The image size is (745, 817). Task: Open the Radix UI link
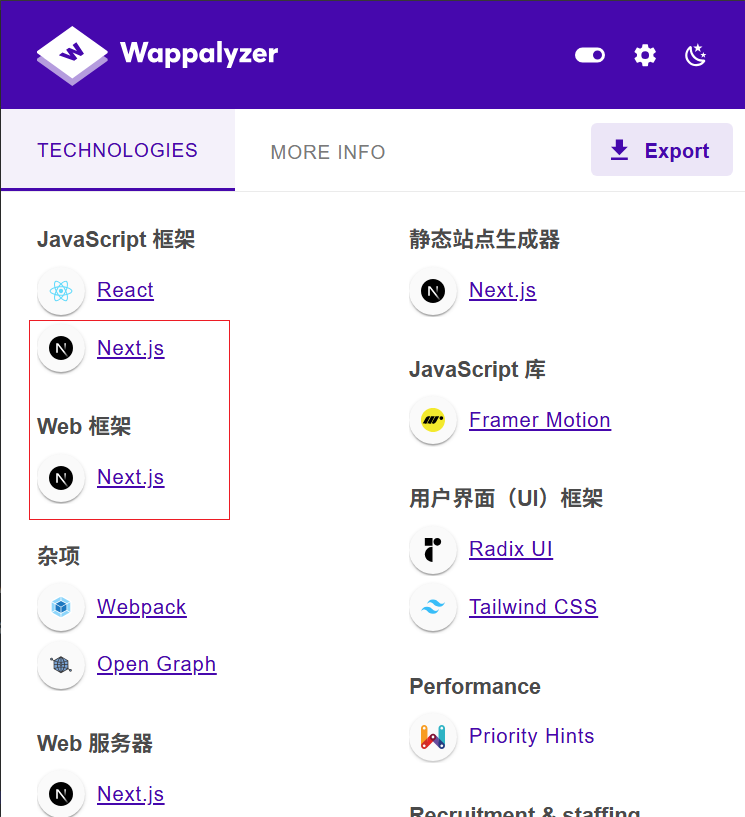pyautogui.click(x=511, y=549)
